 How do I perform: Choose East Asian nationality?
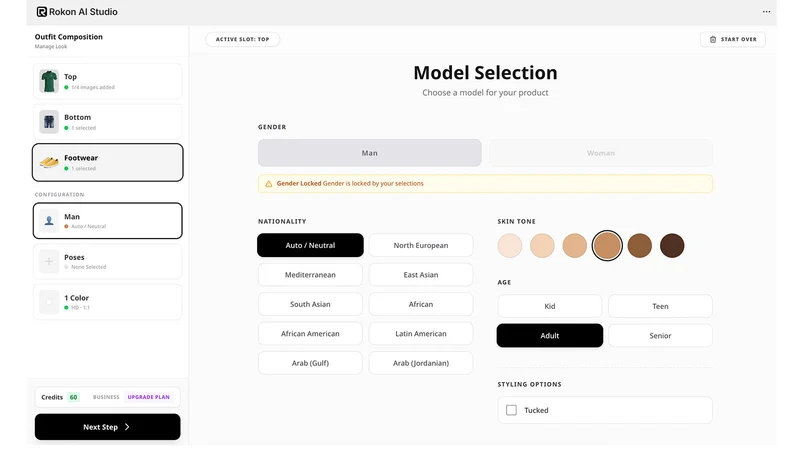tap(421, 275)
